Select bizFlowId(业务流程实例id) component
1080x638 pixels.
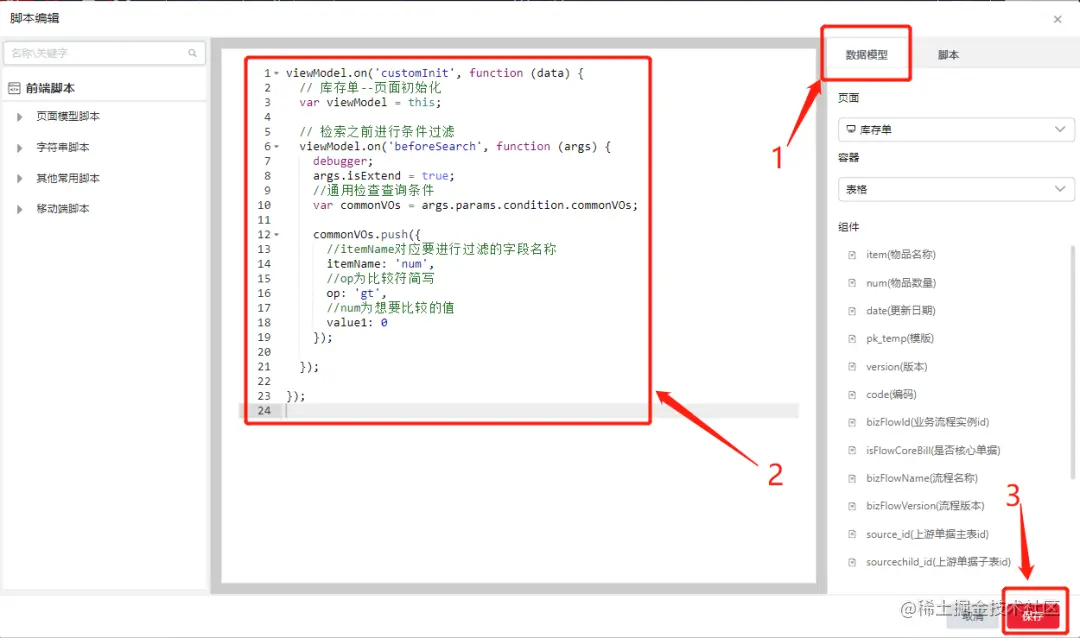coord(927,422)
